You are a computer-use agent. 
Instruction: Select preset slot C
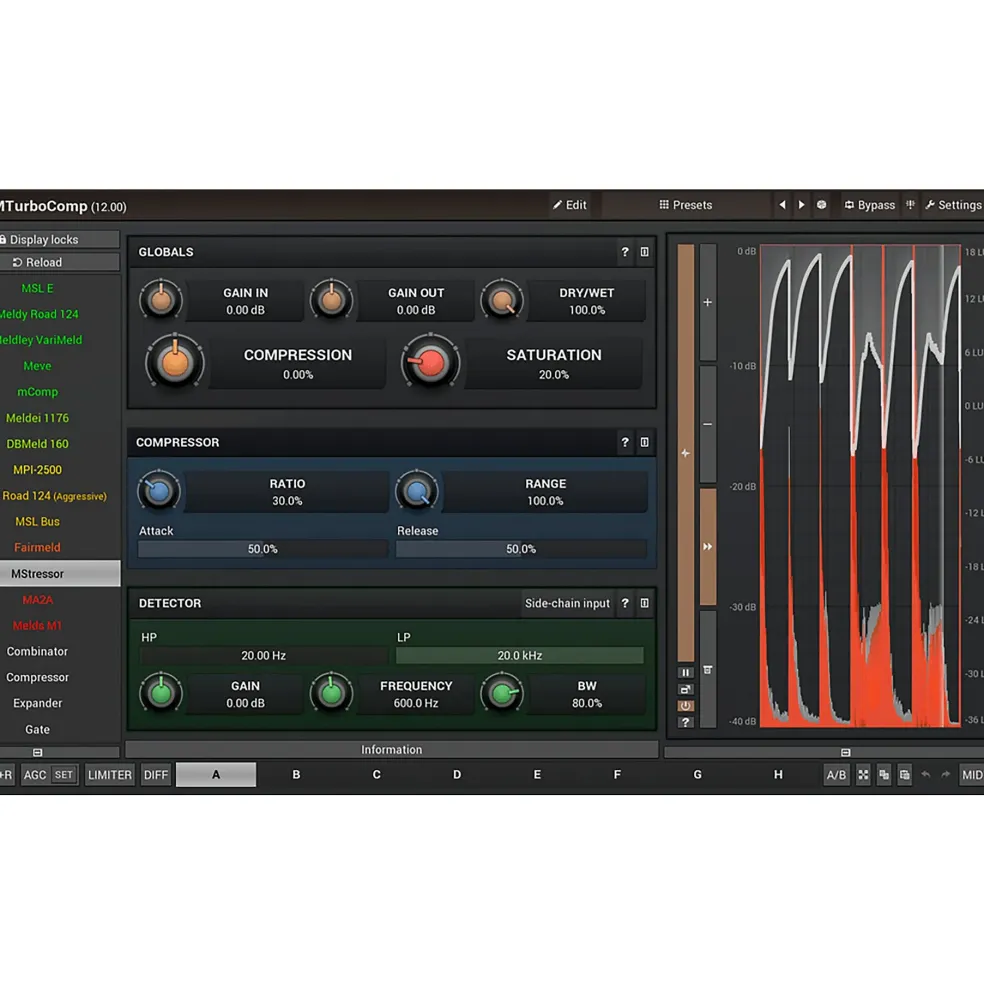[376, 775]
